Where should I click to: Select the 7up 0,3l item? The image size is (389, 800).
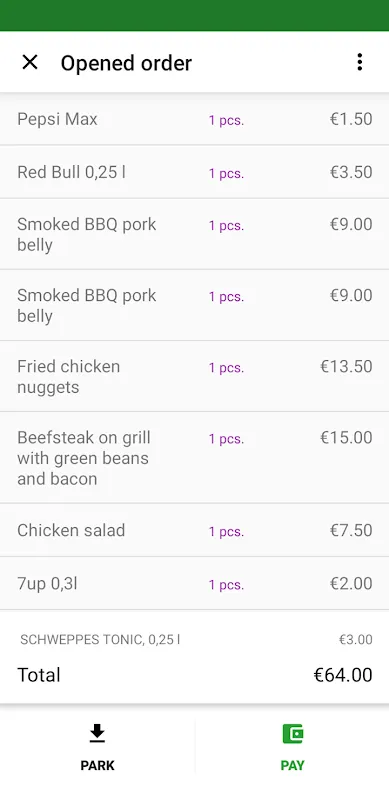click(194, 583)
